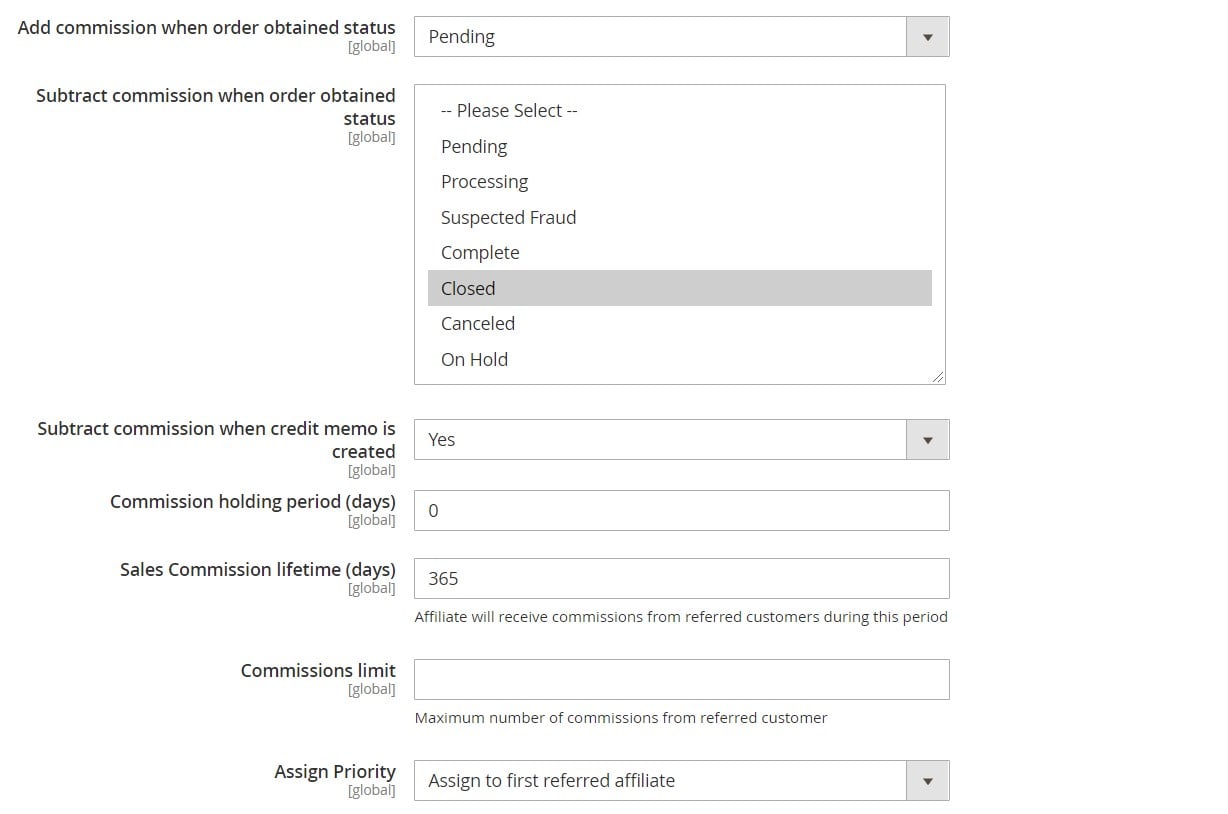
Task: Open the 'Add commission when order obtained status' dropdown
Action: click(x=681, y=37)
